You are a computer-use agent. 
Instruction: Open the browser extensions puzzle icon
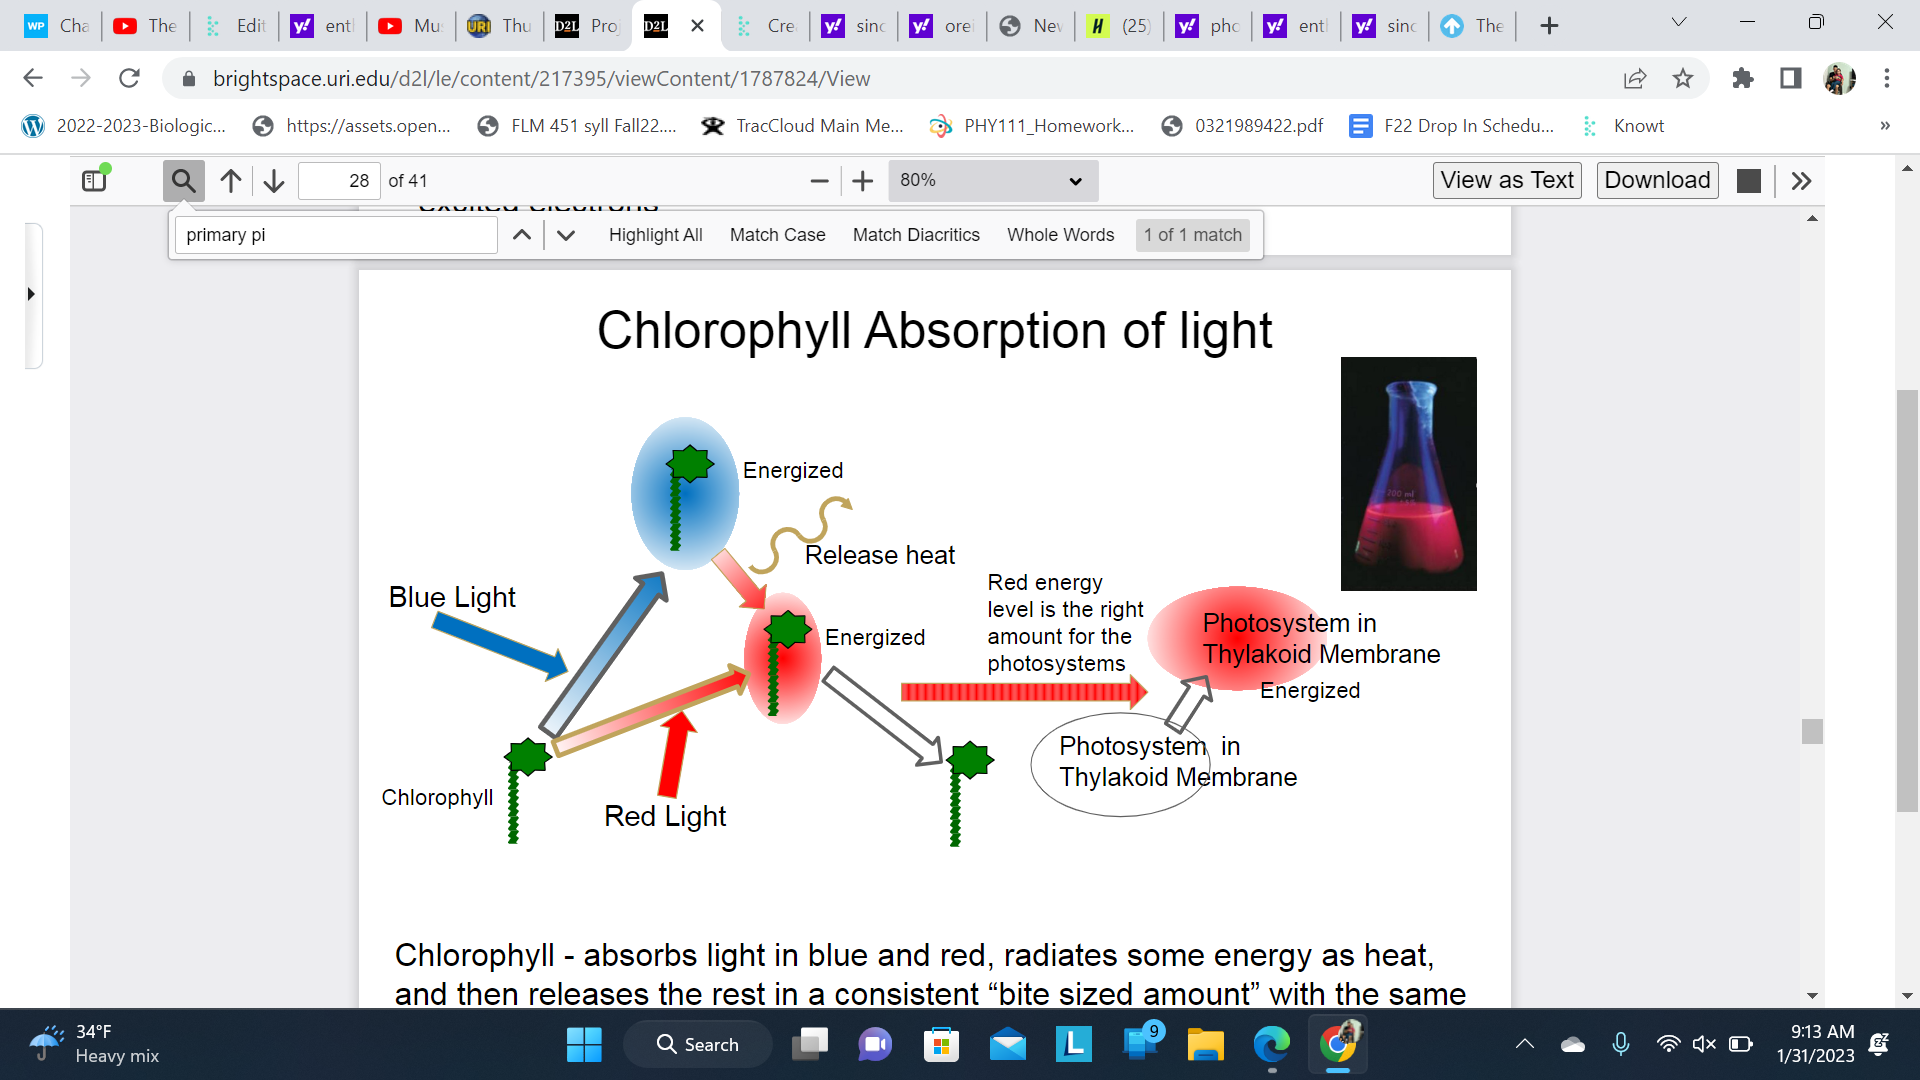pyautogui.click(x=1743, y=78)
